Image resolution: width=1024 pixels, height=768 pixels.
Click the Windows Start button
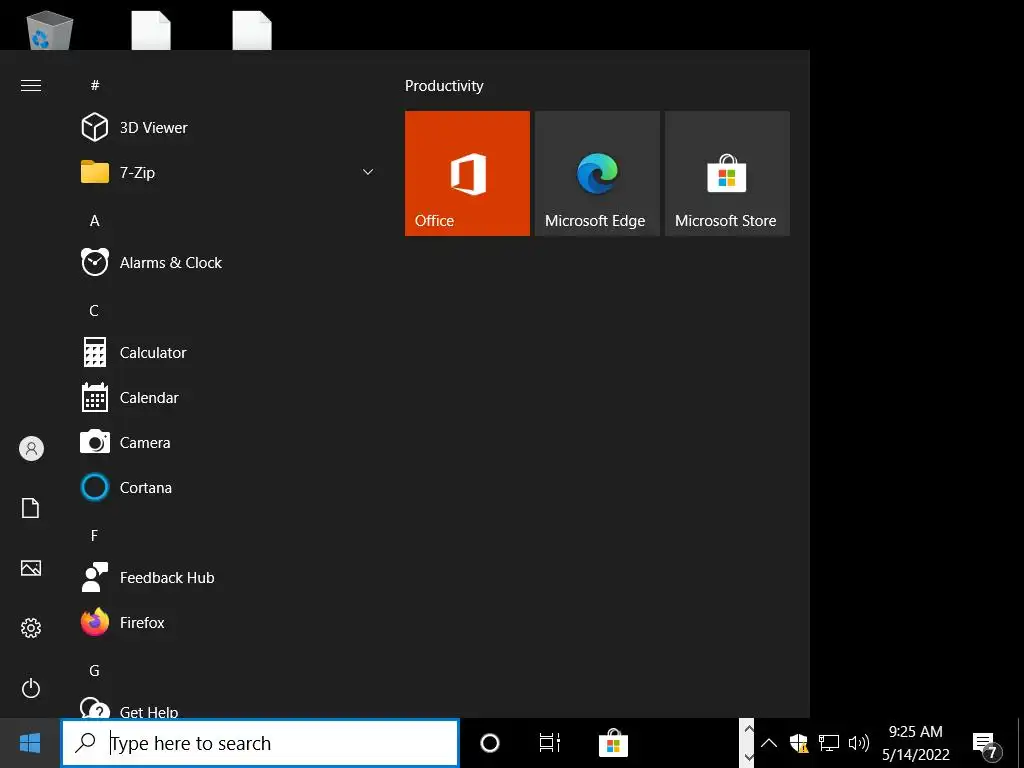pyautogui.click(x=30, y=743)
